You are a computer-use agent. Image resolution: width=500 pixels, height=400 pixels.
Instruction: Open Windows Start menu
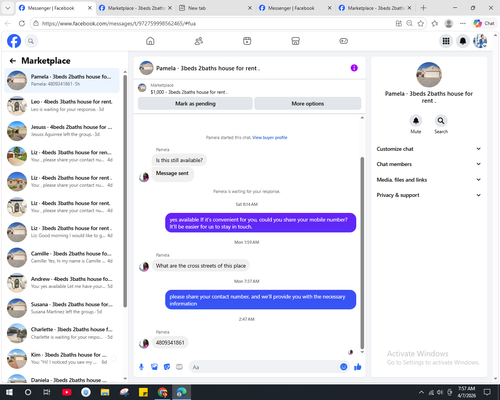click(x=9, y=392)
